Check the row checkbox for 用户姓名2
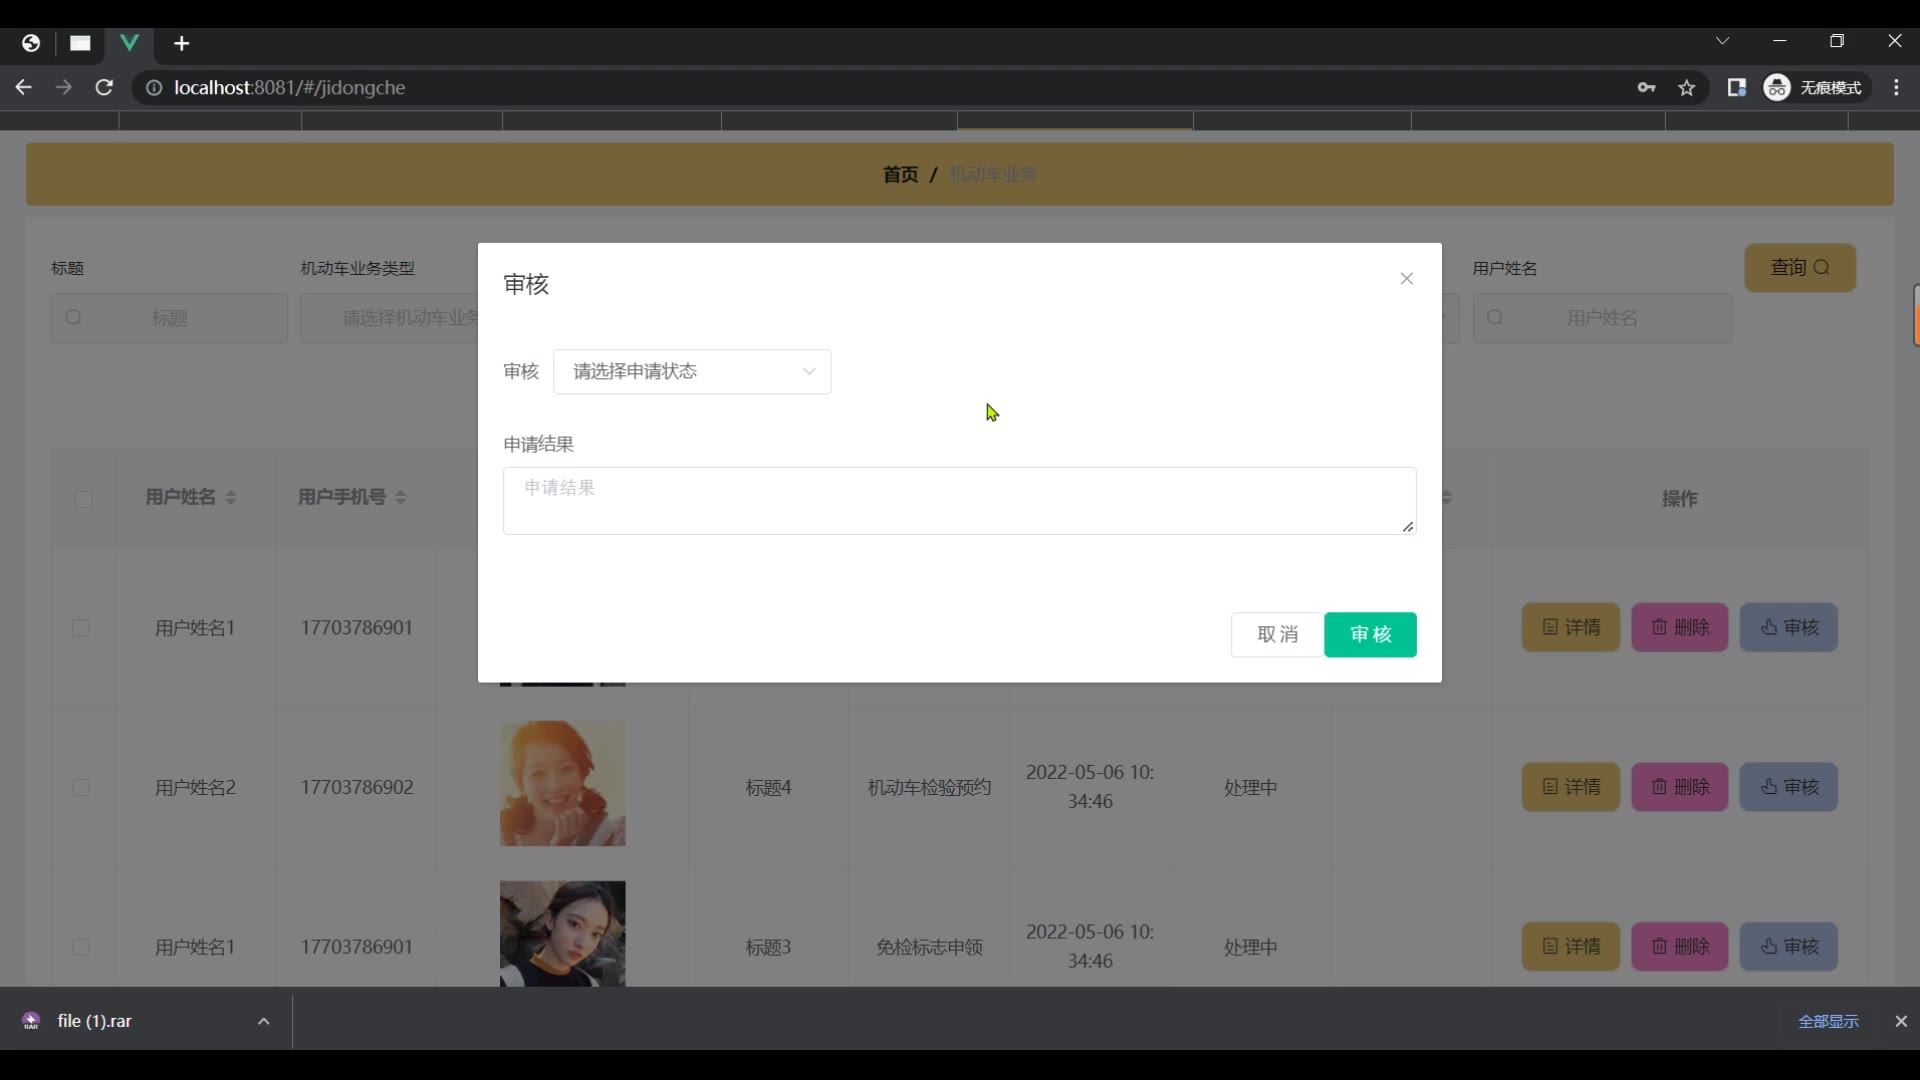The image size is (1920, 1080). coord(81,788)
